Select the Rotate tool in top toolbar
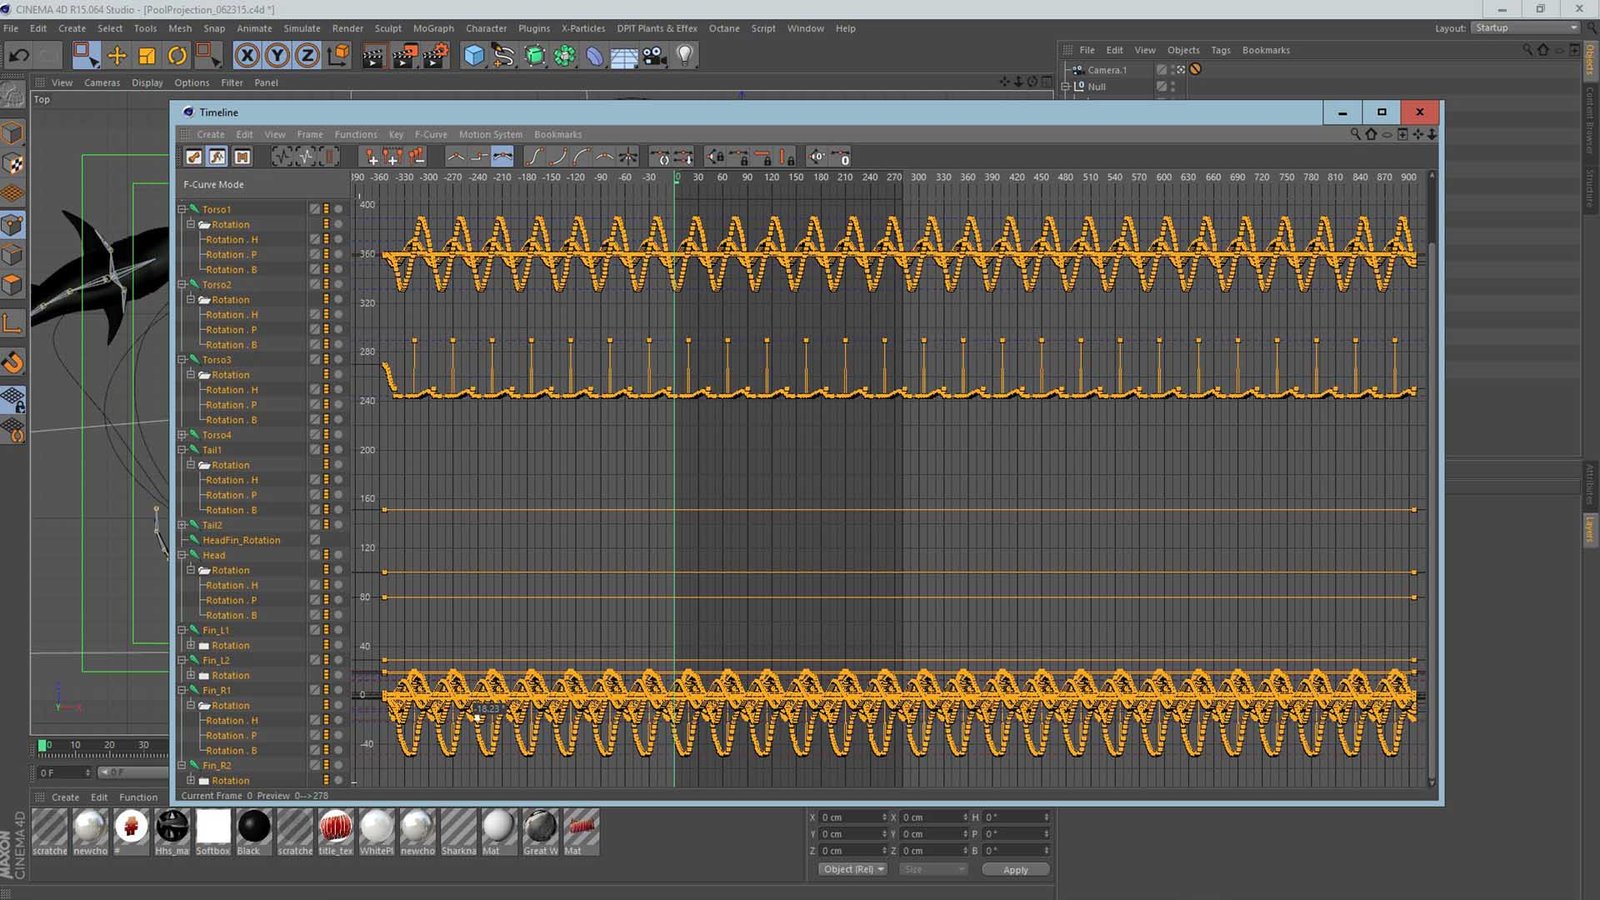1600x900 pixels. tap(177, 56)
